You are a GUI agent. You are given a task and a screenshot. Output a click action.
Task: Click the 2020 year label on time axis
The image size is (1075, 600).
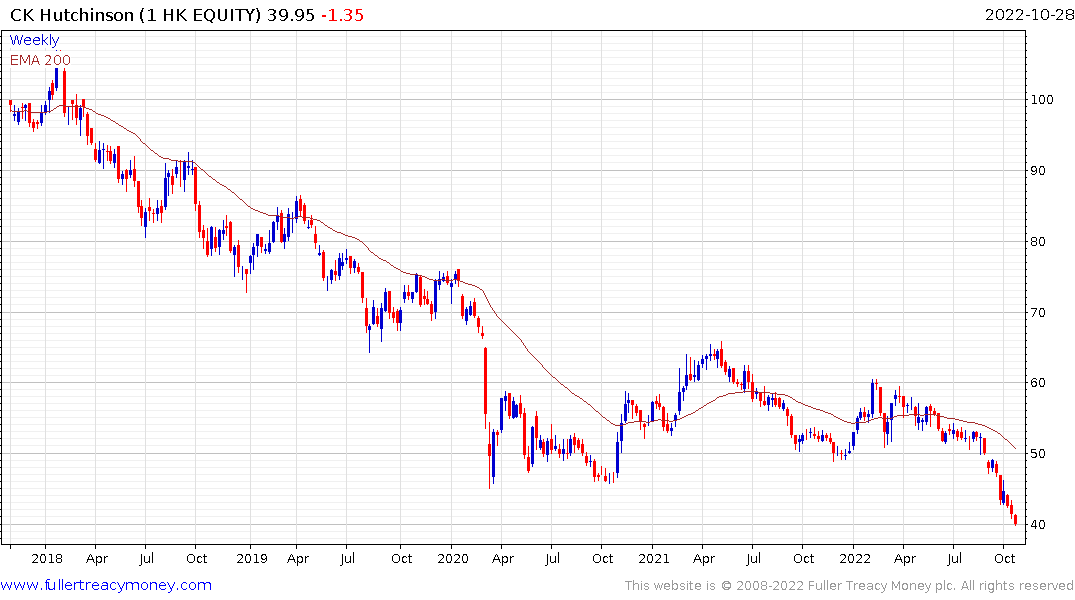click(452, 559)
